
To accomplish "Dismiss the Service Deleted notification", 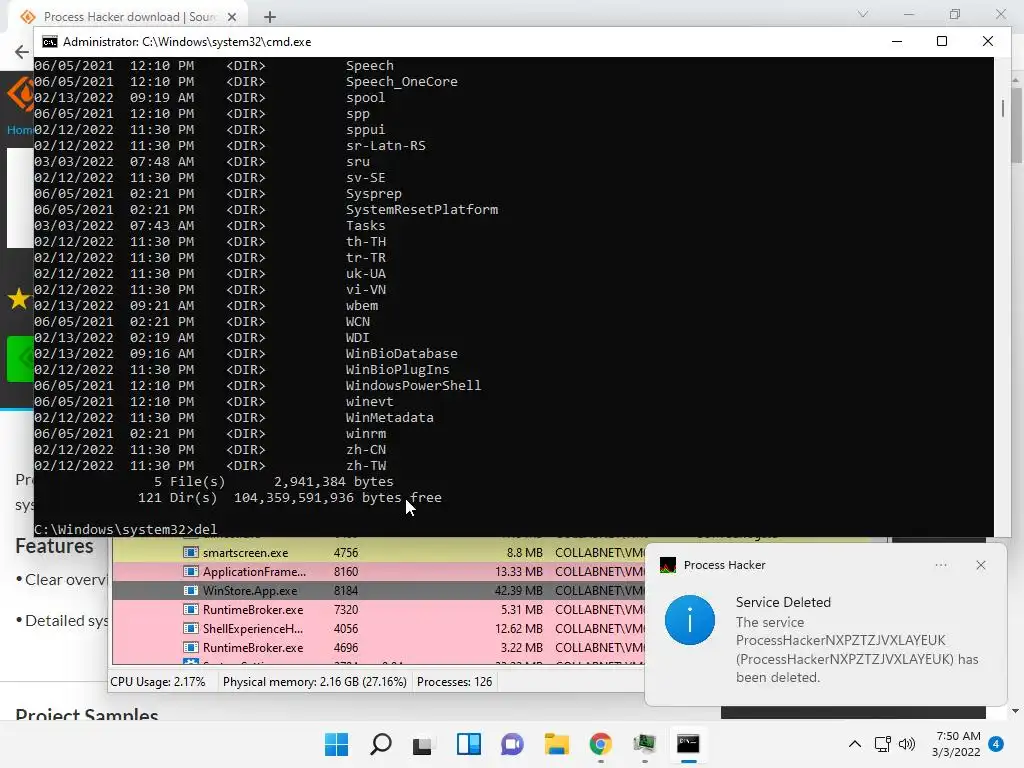I will pyautogui.click(x=980, y=566).
